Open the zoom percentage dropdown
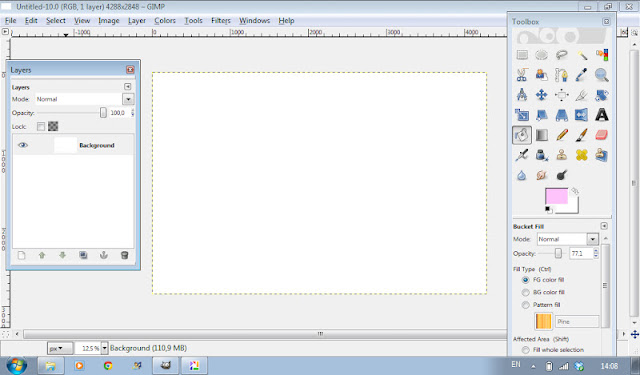 coord(104,348)
